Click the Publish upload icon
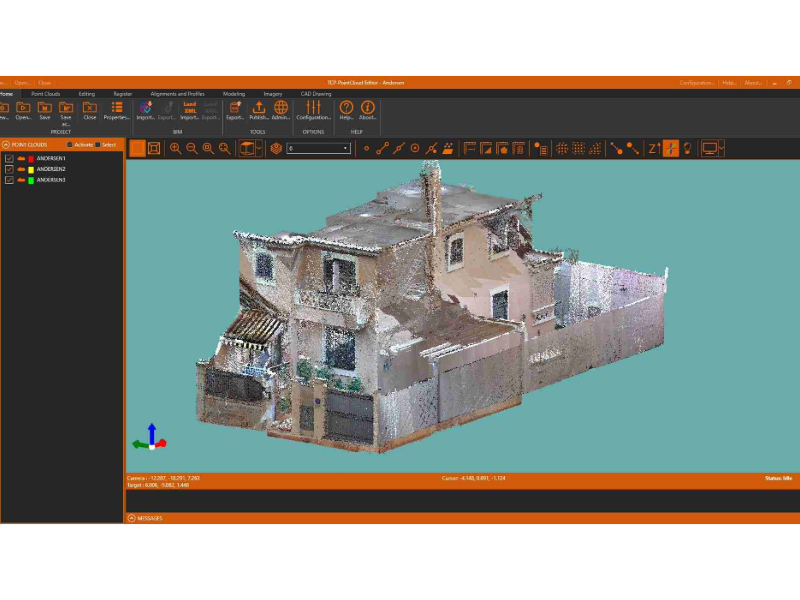 point(259,110)
